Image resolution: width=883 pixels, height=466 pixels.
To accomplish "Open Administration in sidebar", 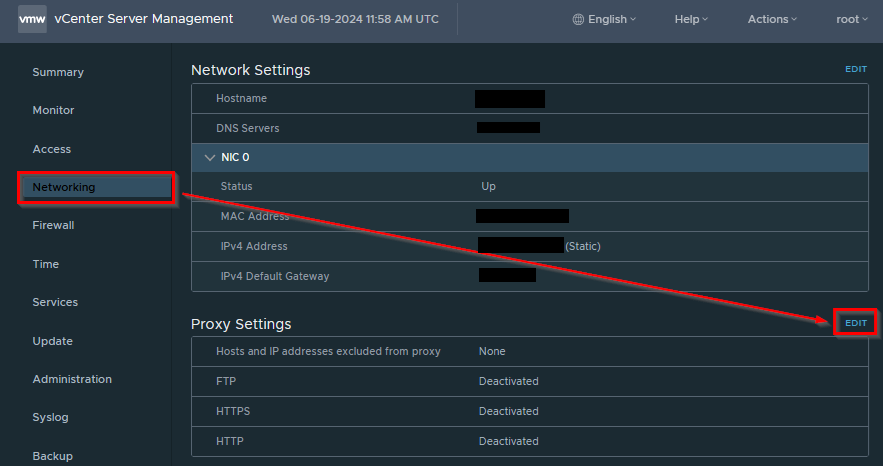I will click(72, 379).
